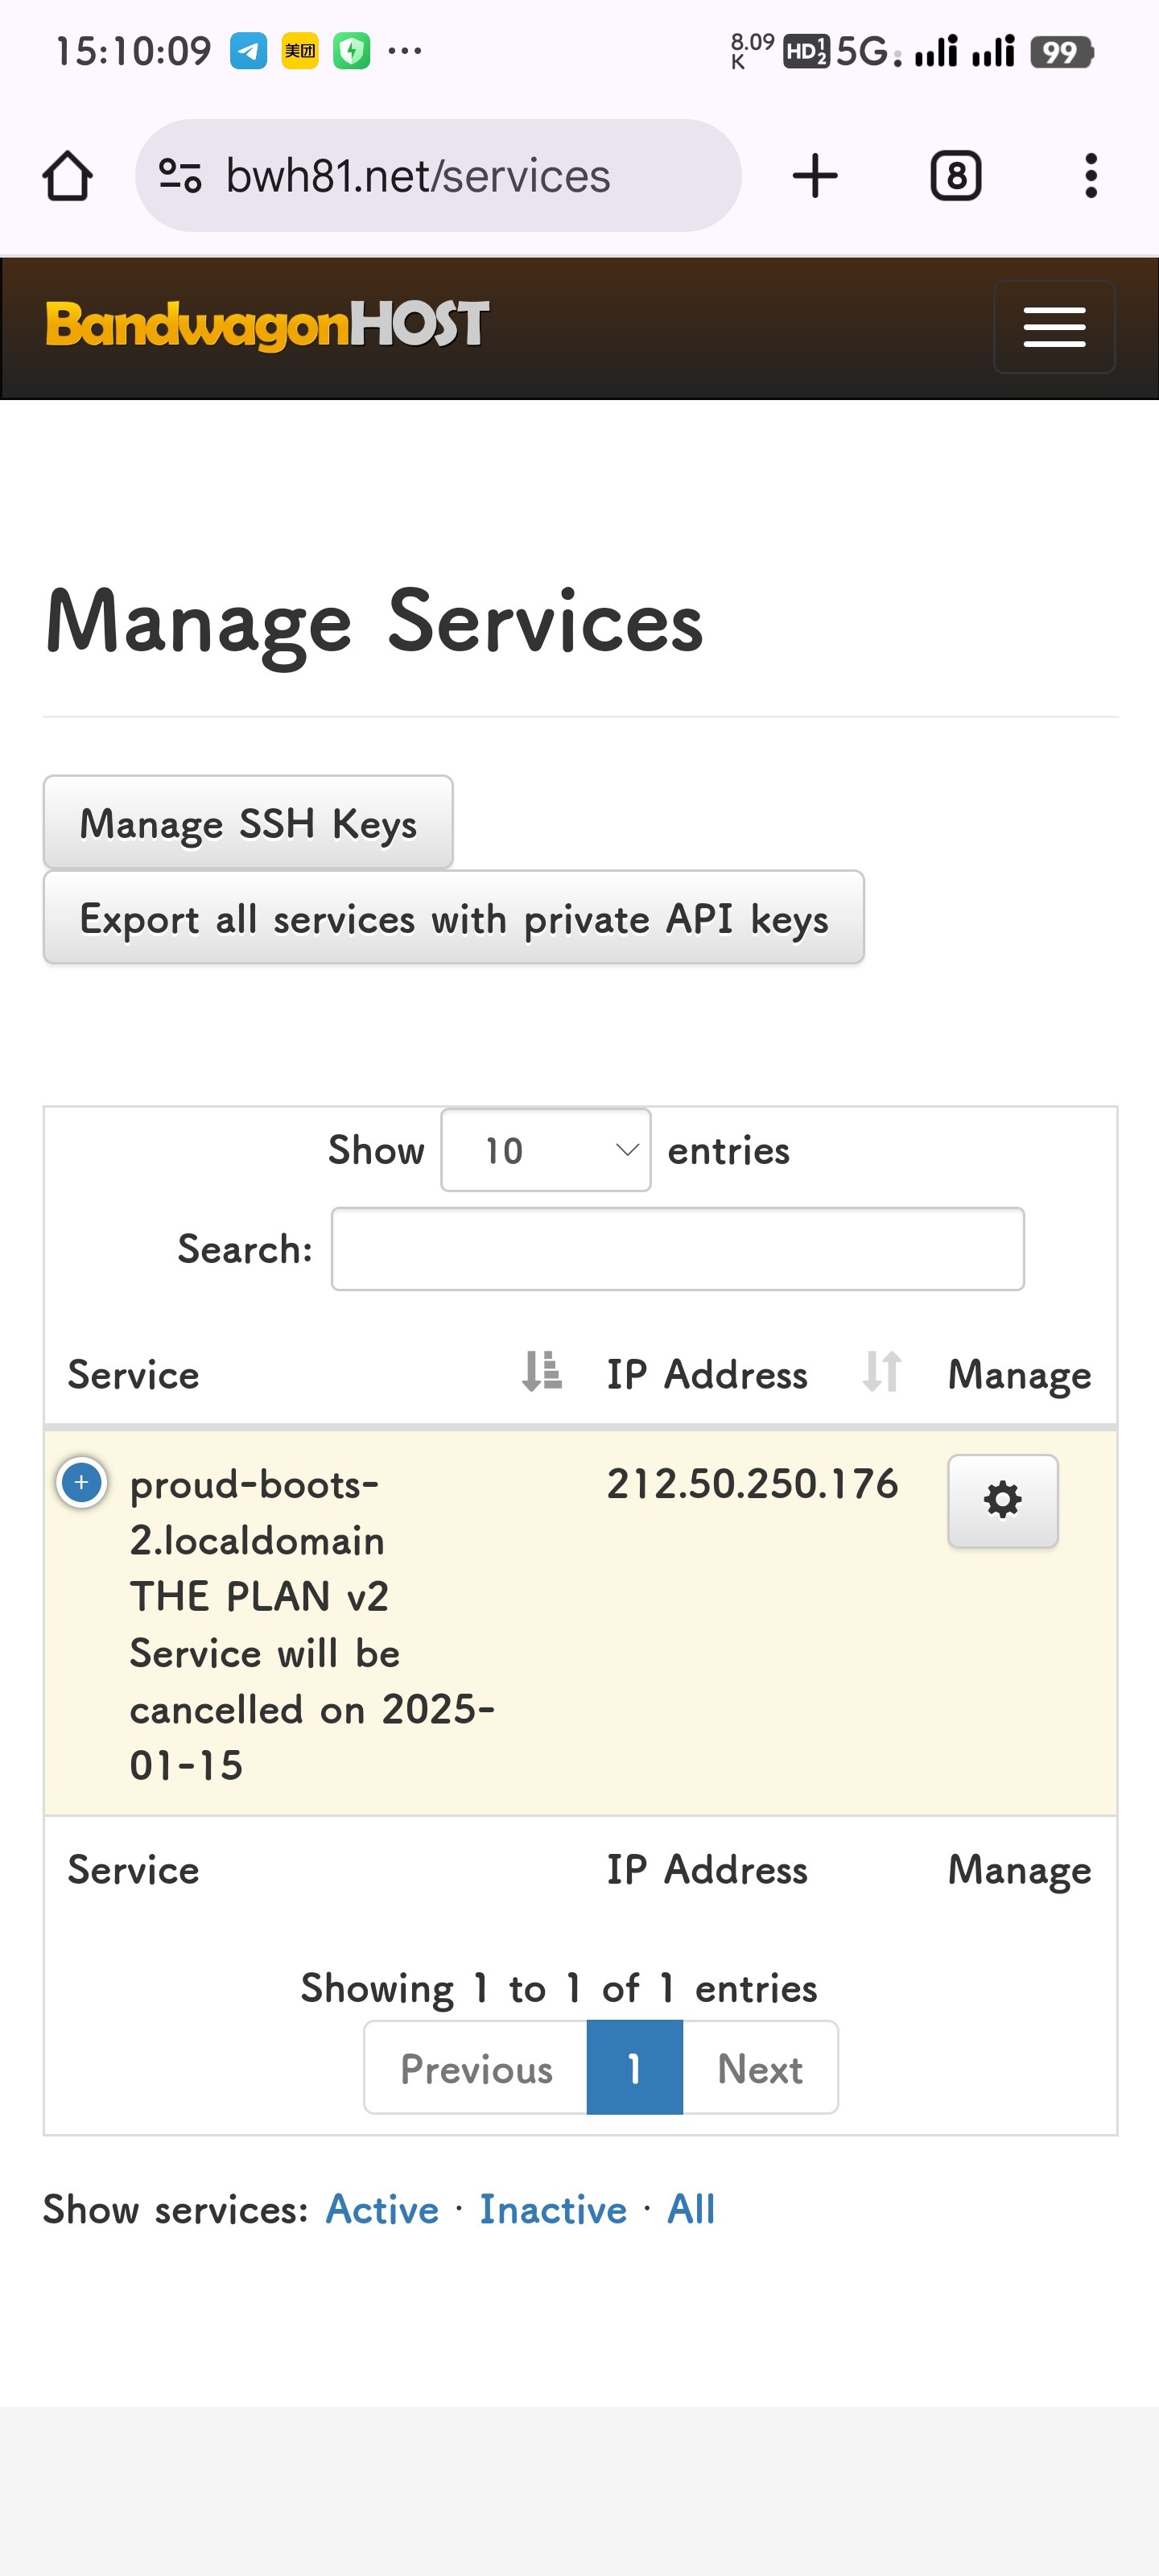This screenshot has height=2576, width=1159.
Task: Click the Previous pagination button
Action: 476,2067
